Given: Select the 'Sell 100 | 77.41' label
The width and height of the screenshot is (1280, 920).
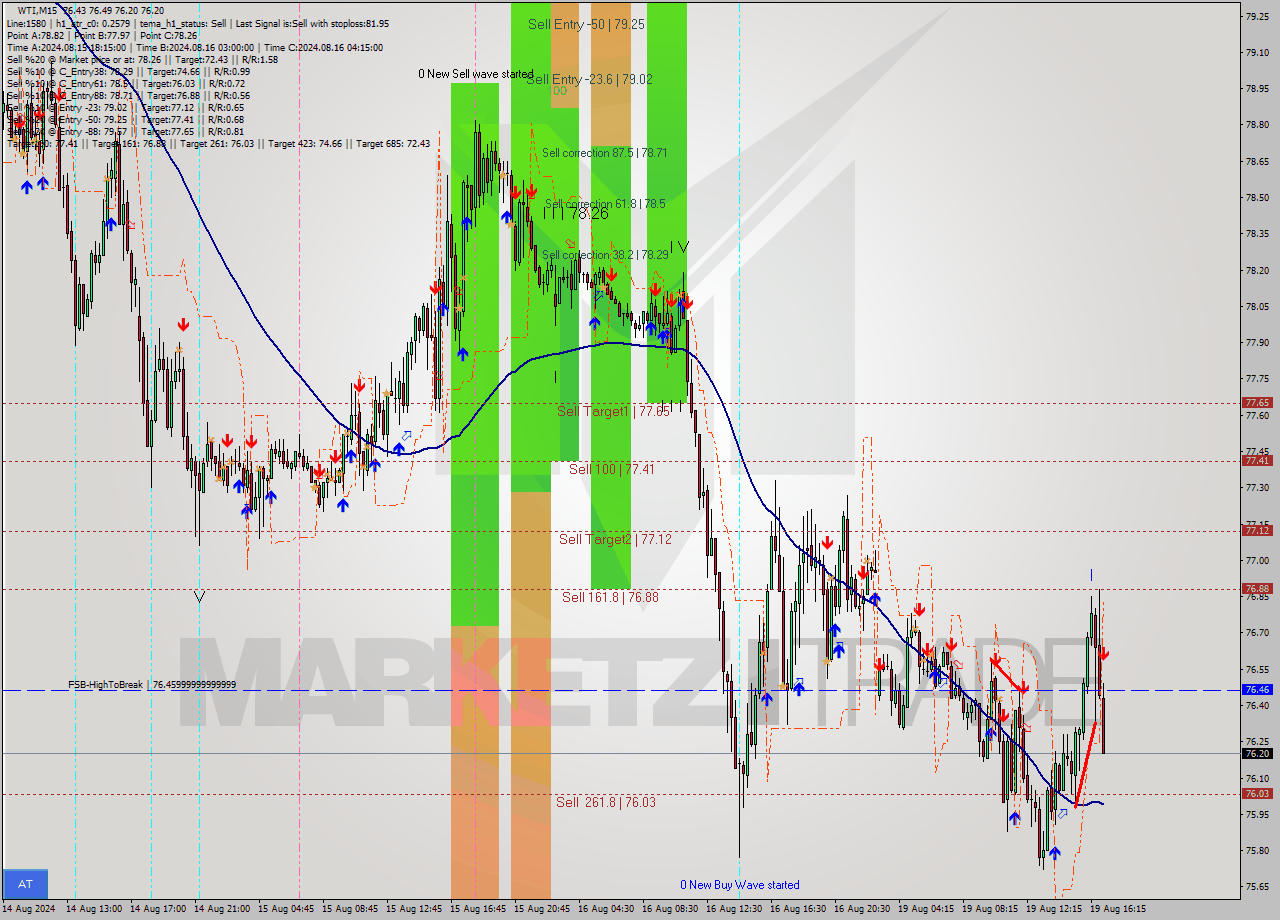Looking at the screenshot, I should coord(612,469).
